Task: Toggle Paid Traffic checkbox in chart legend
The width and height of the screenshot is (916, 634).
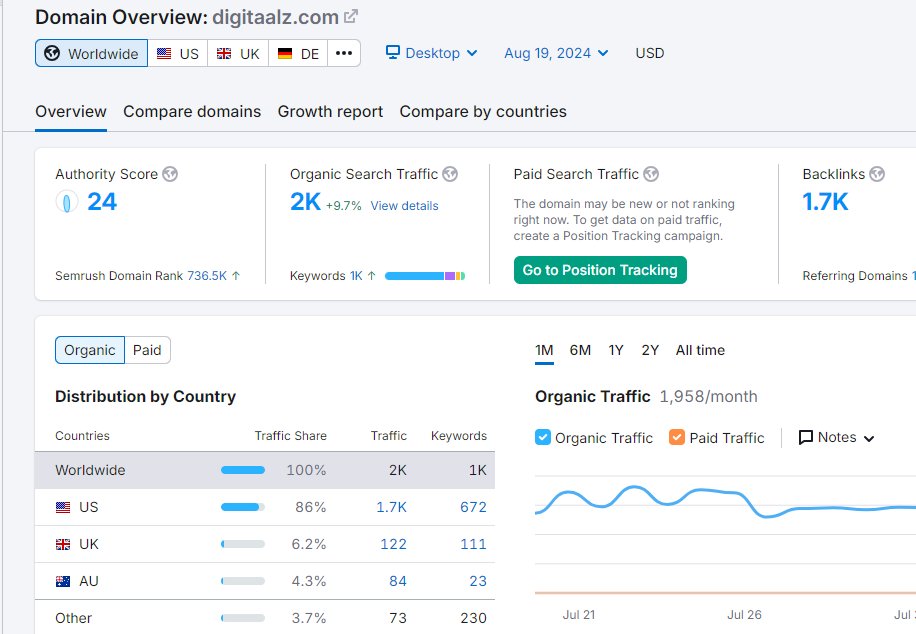Action: [x=676, y=438]
